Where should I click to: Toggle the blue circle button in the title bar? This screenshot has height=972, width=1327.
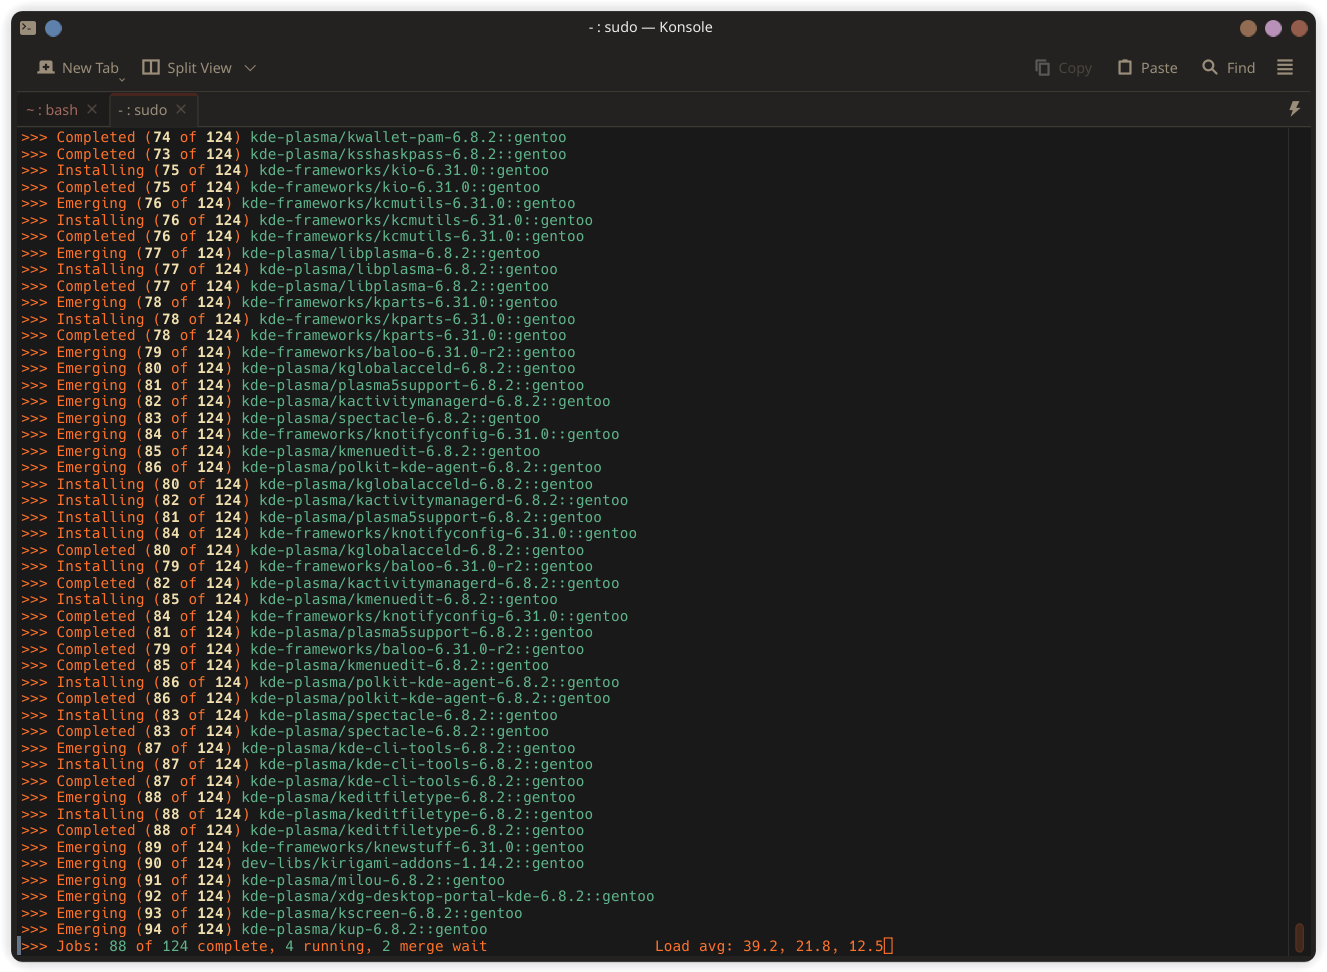pos(54,28)
